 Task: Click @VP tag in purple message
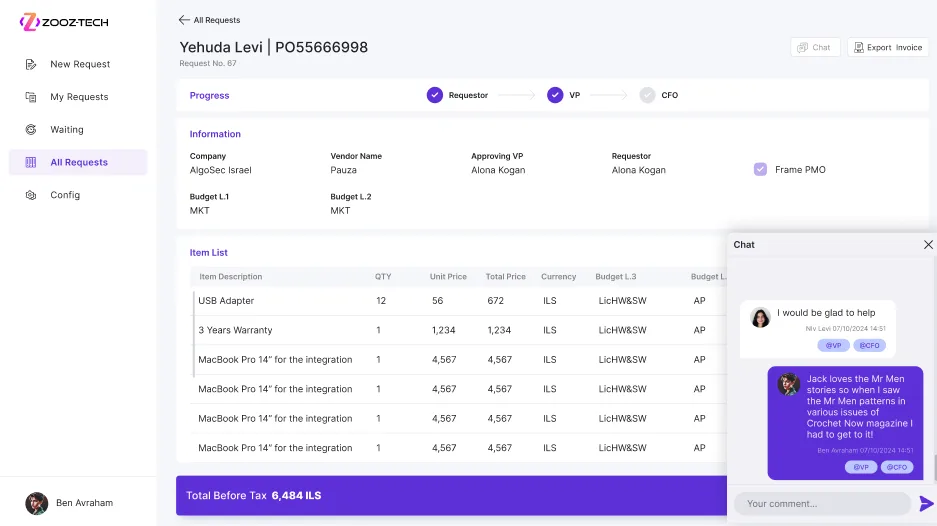861,467
